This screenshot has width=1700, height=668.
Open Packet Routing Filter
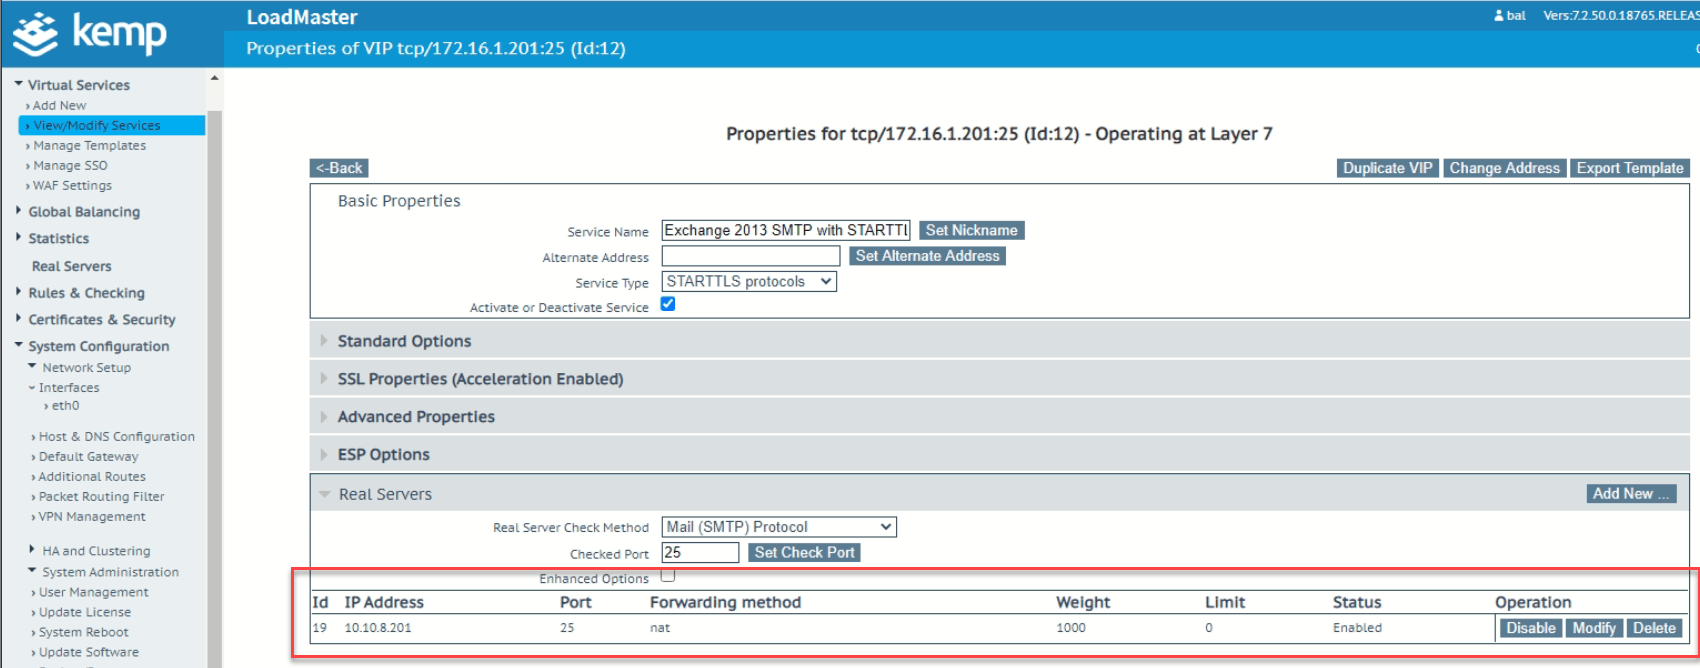(101, 497)
